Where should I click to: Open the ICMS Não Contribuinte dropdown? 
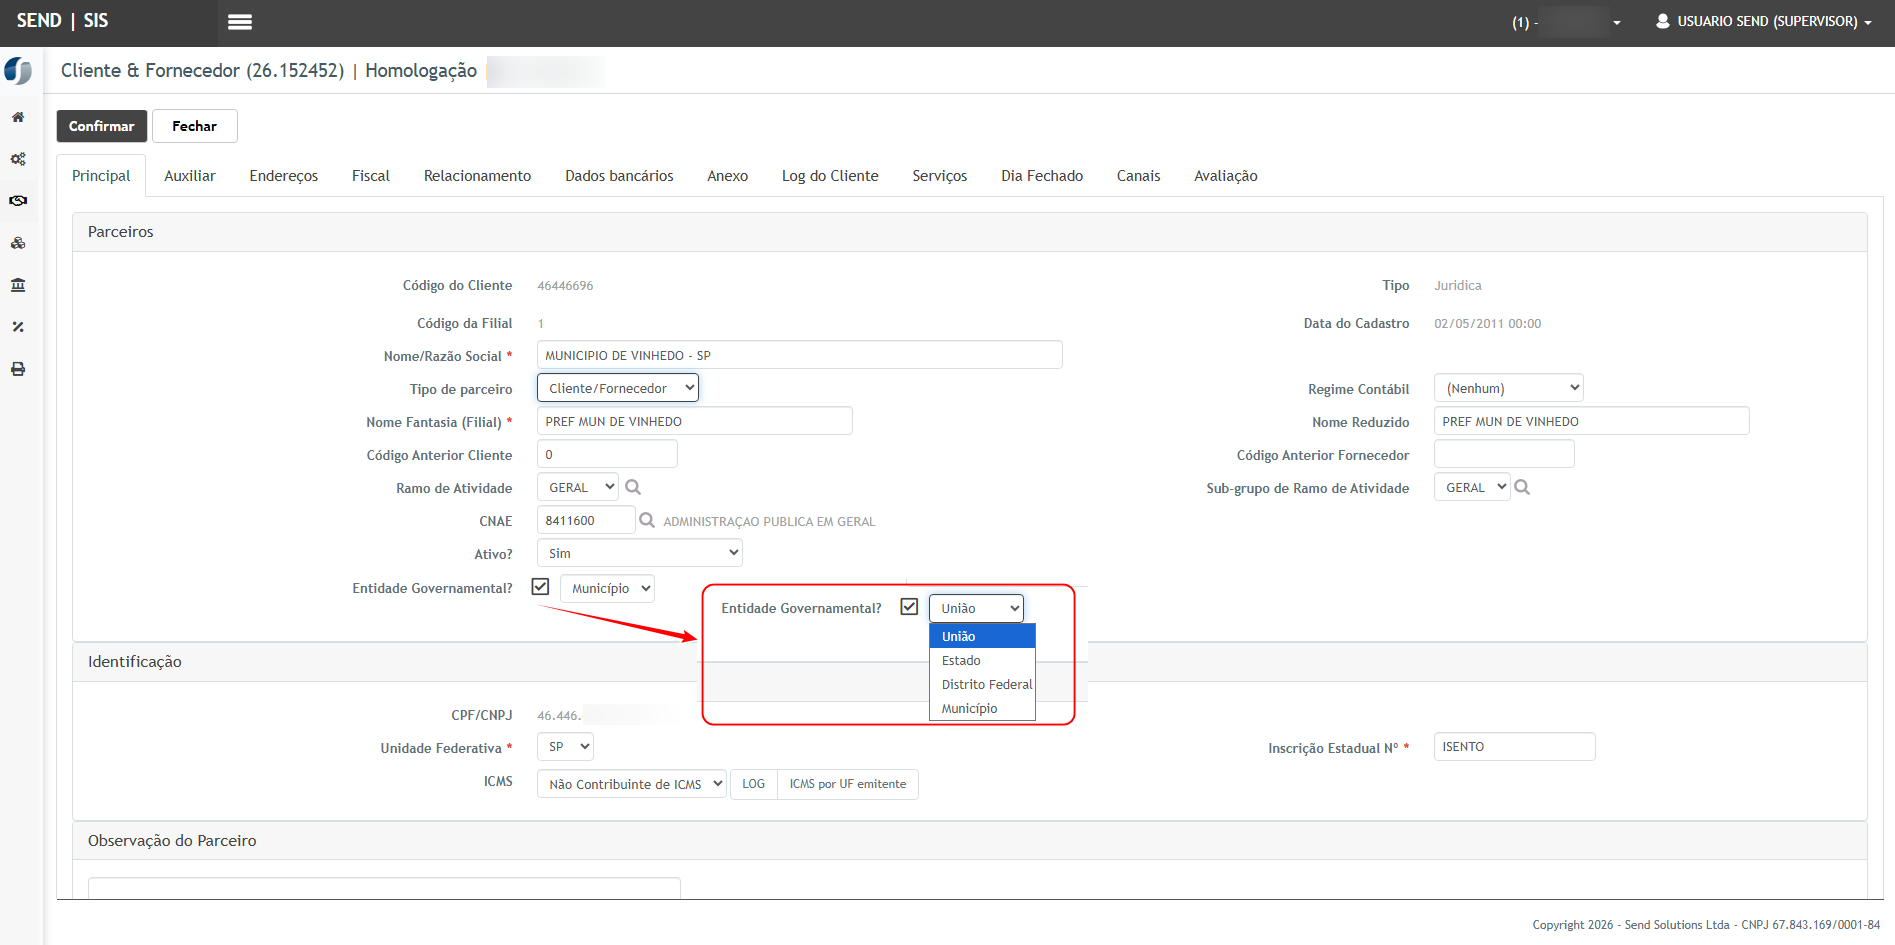(x=632, y=784)
